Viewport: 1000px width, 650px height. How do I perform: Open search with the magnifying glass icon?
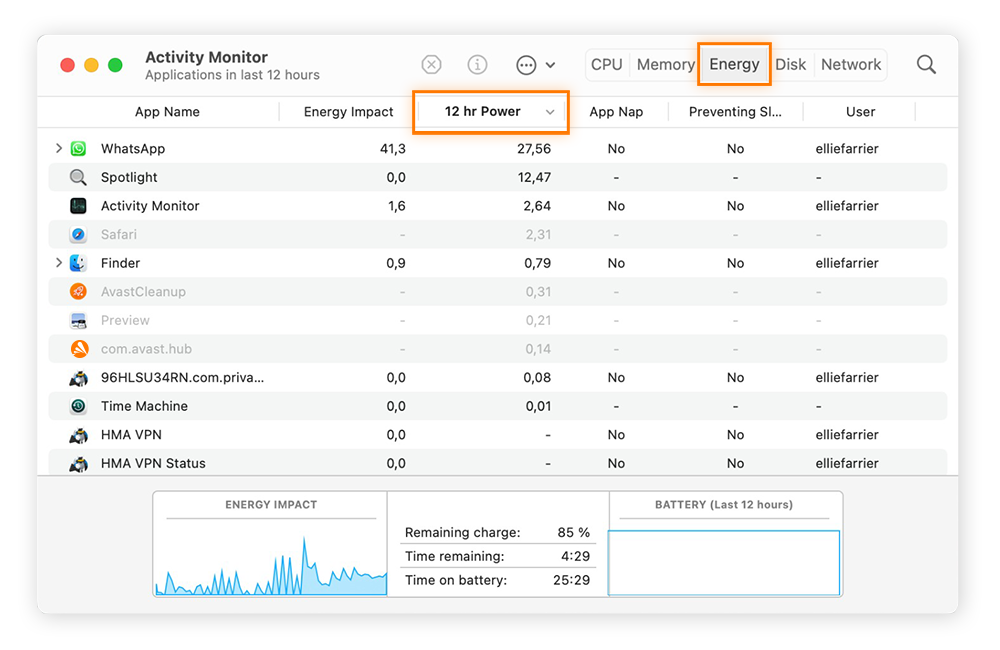coord(925,64)
